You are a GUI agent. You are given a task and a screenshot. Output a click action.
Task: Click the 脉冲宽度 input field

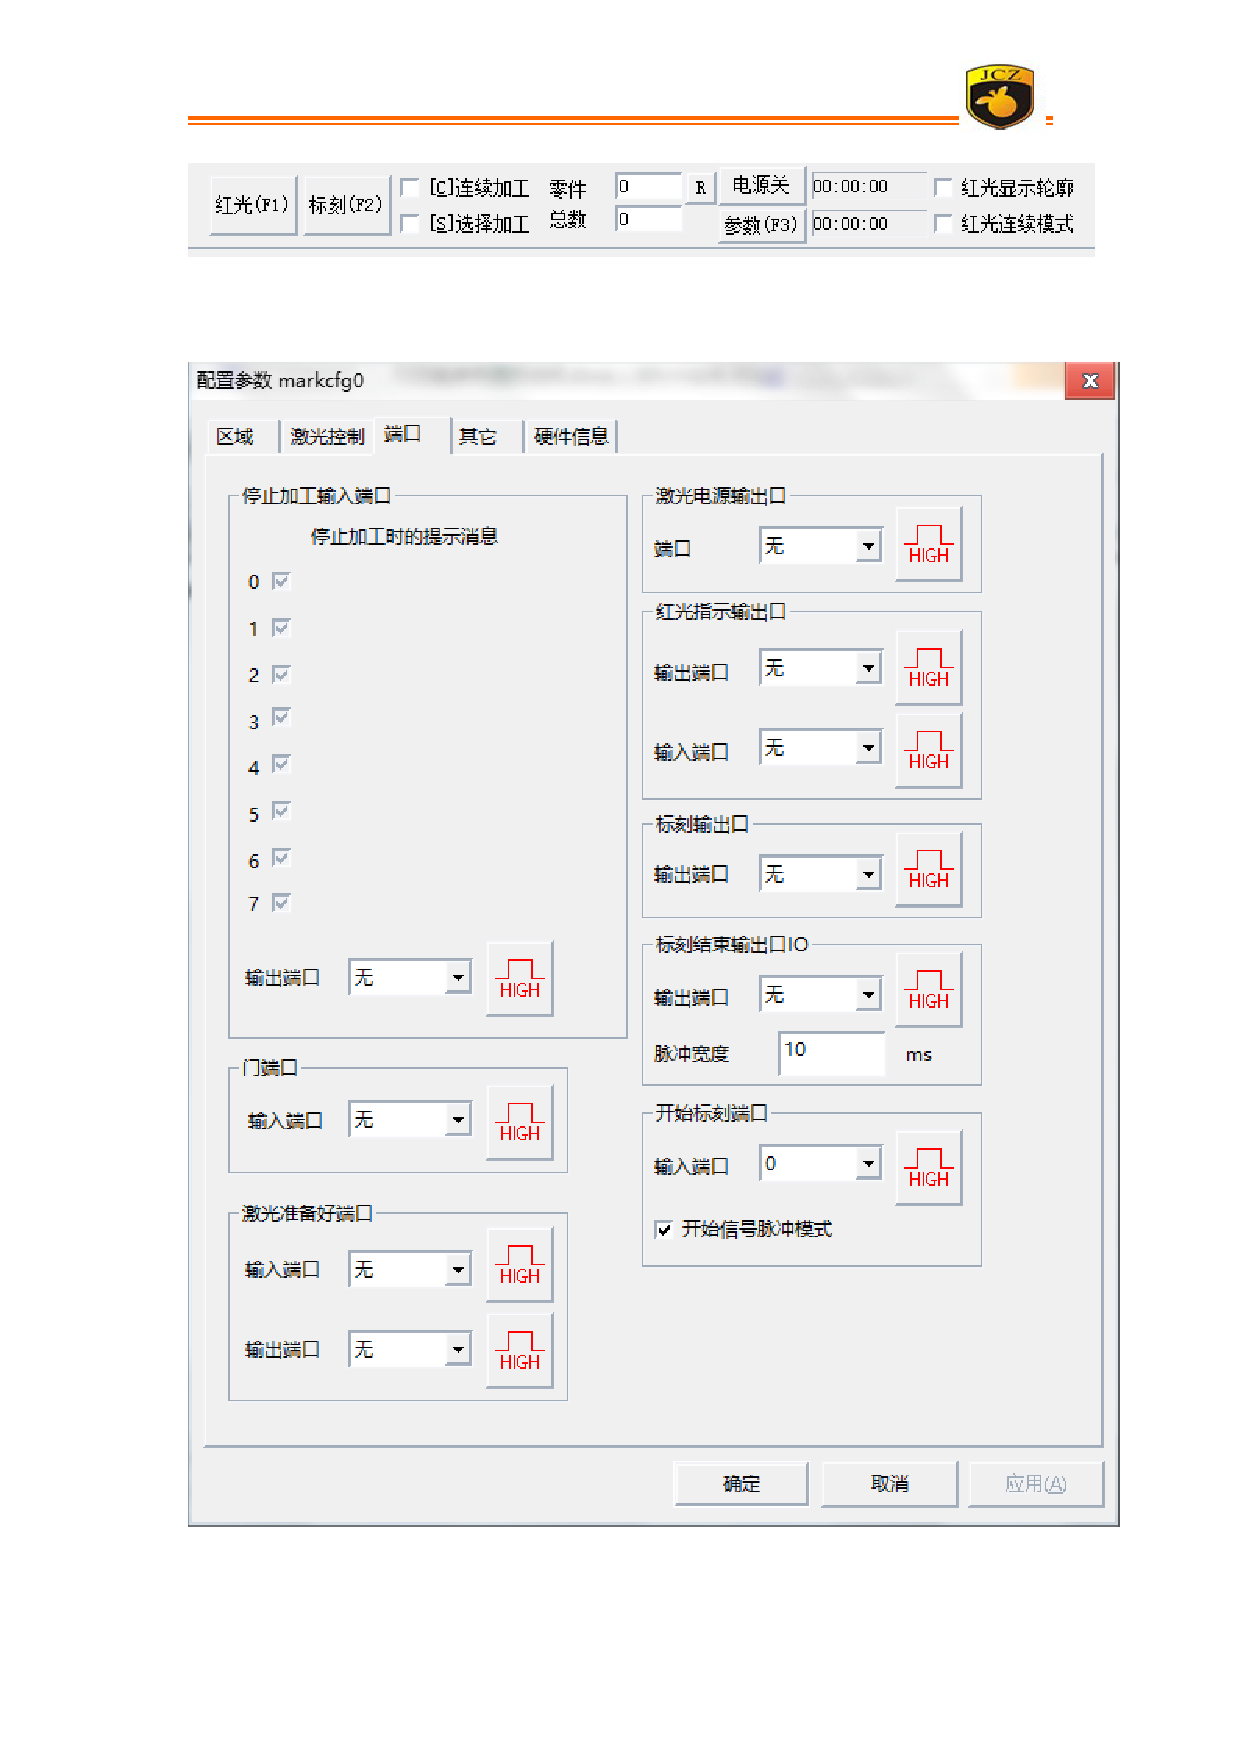coord(830,1053)
